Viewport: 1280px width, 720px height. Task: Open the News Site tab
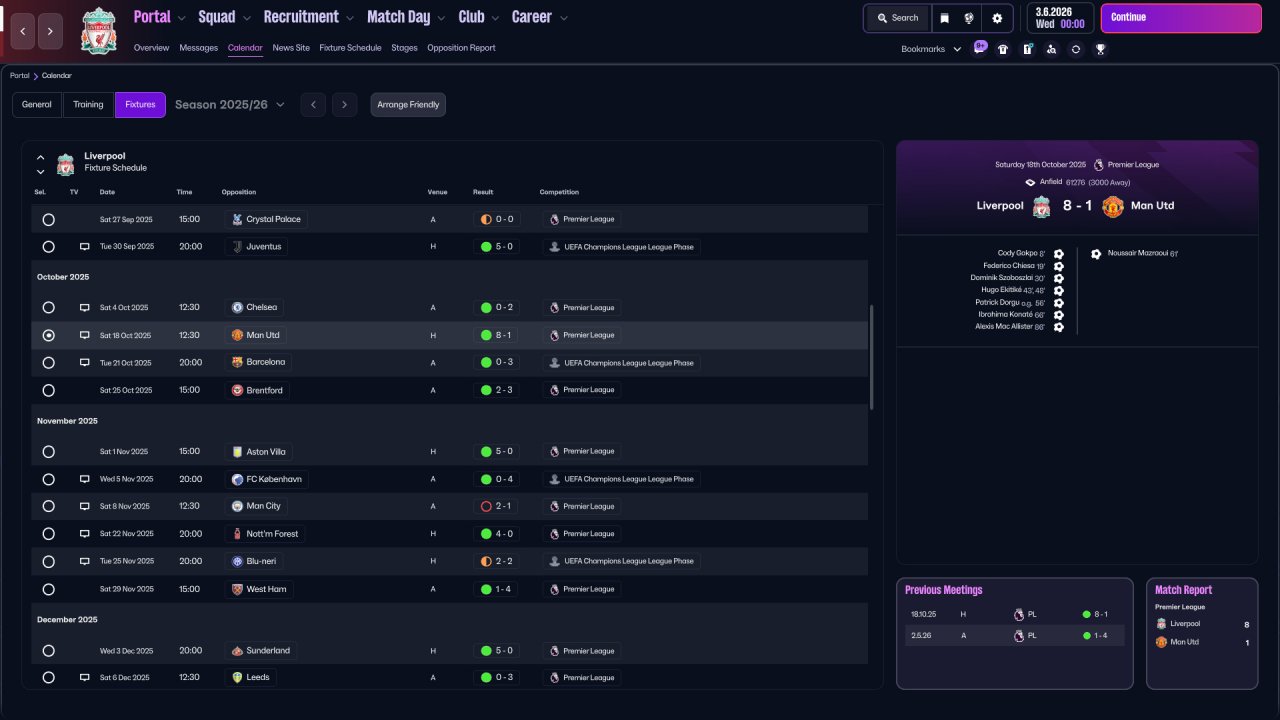pos(291,48)
